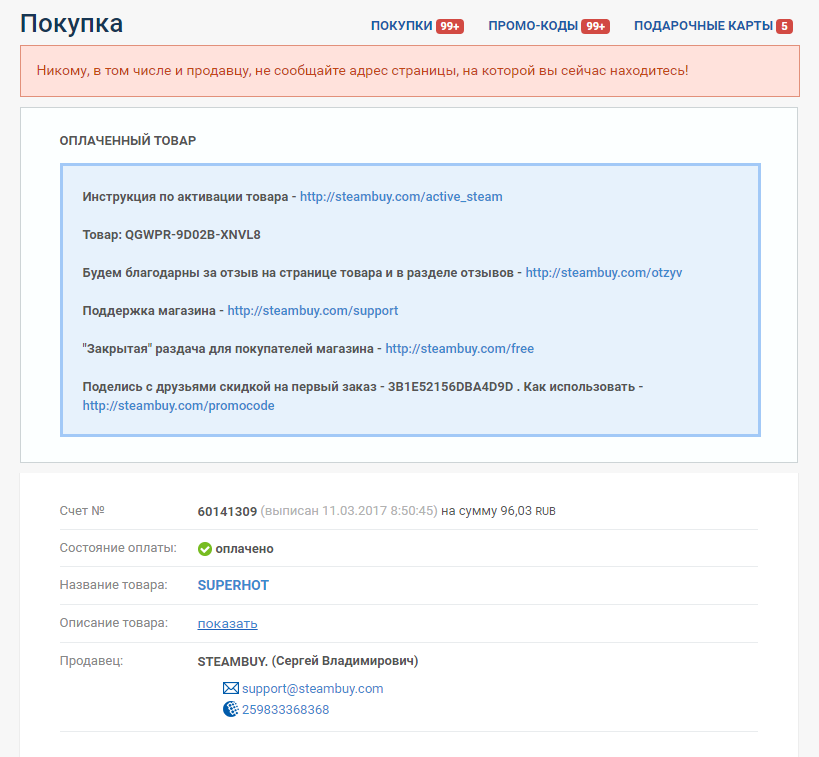819x757 pixels.
Task: Click promo code 3B1E52156DBA4D9D
Action: [x=450, y=387]
